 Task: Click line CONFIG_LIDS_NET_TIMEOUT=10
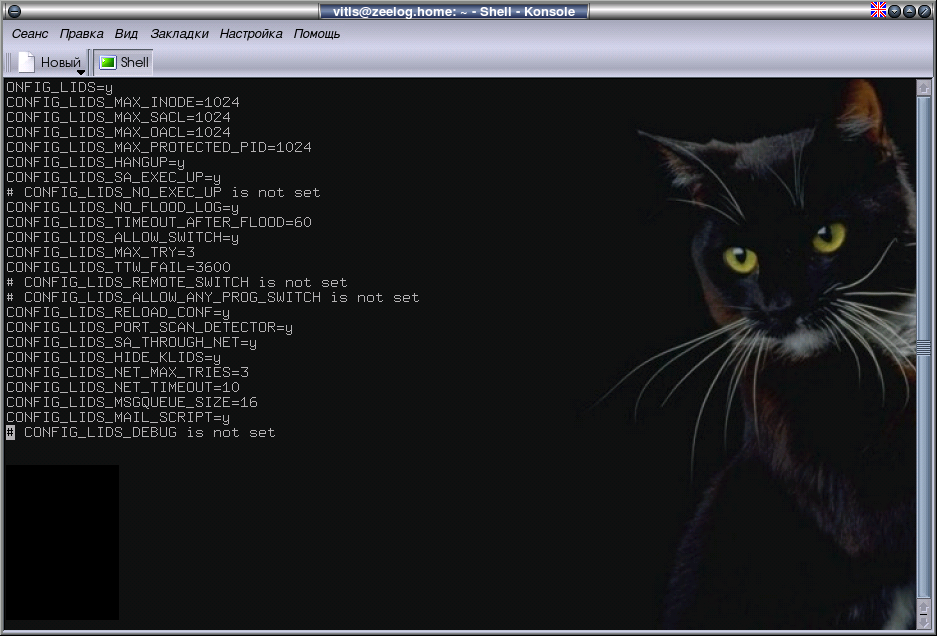(123, 387)
